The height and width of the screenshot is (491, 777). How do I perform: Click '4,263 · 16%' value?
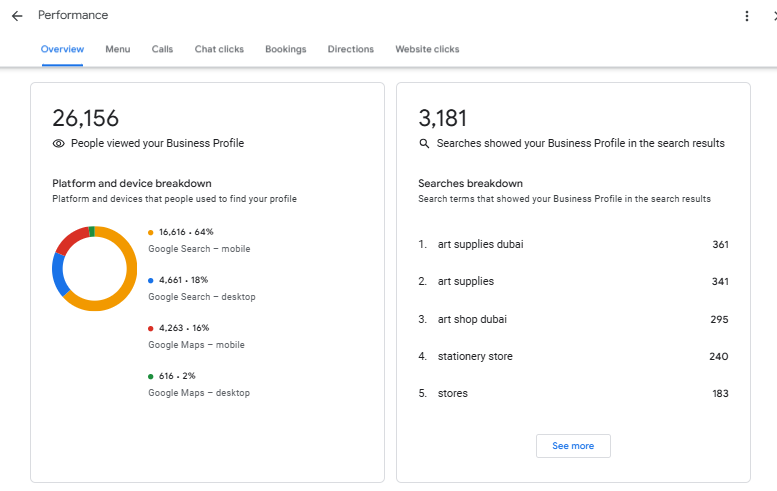click(x=184, y=328)
